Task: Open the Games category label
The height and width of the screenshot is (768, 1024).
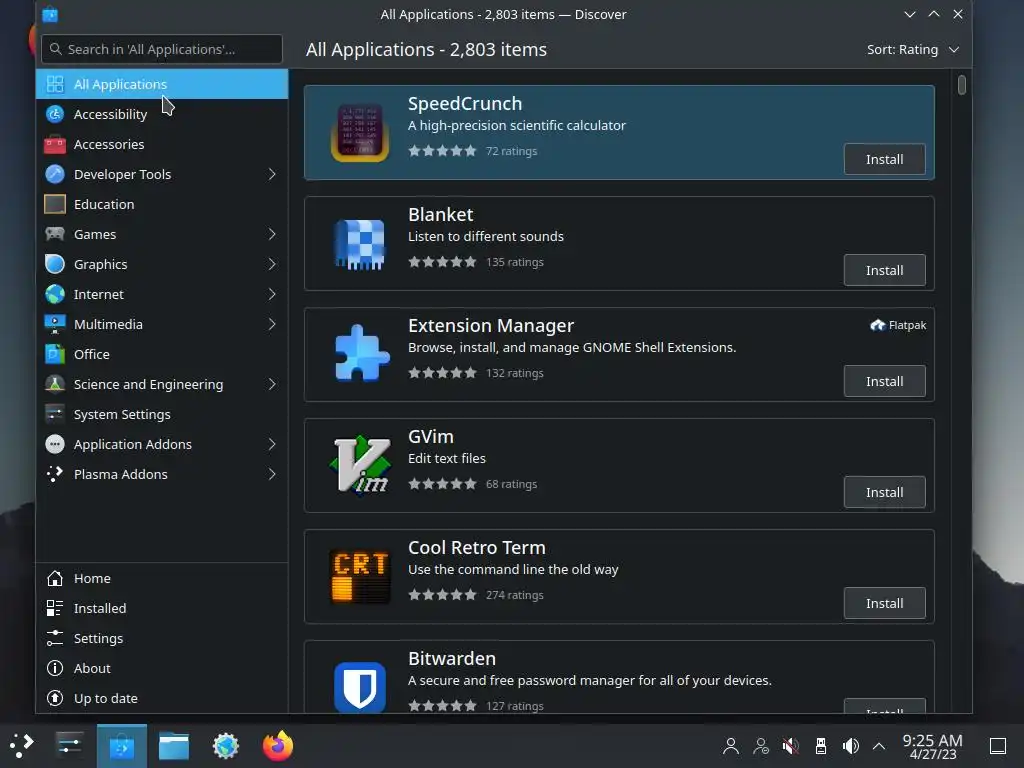Action: [x=95, y=234]
